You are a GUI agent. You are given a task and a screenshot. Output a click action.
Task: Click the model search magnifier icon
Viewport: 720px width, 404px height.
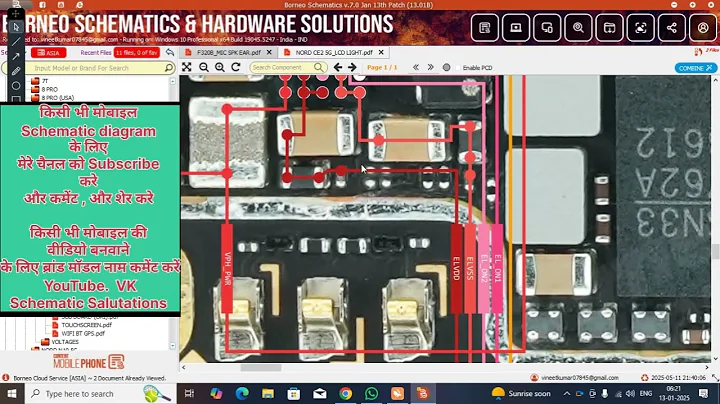pos(169,68)
